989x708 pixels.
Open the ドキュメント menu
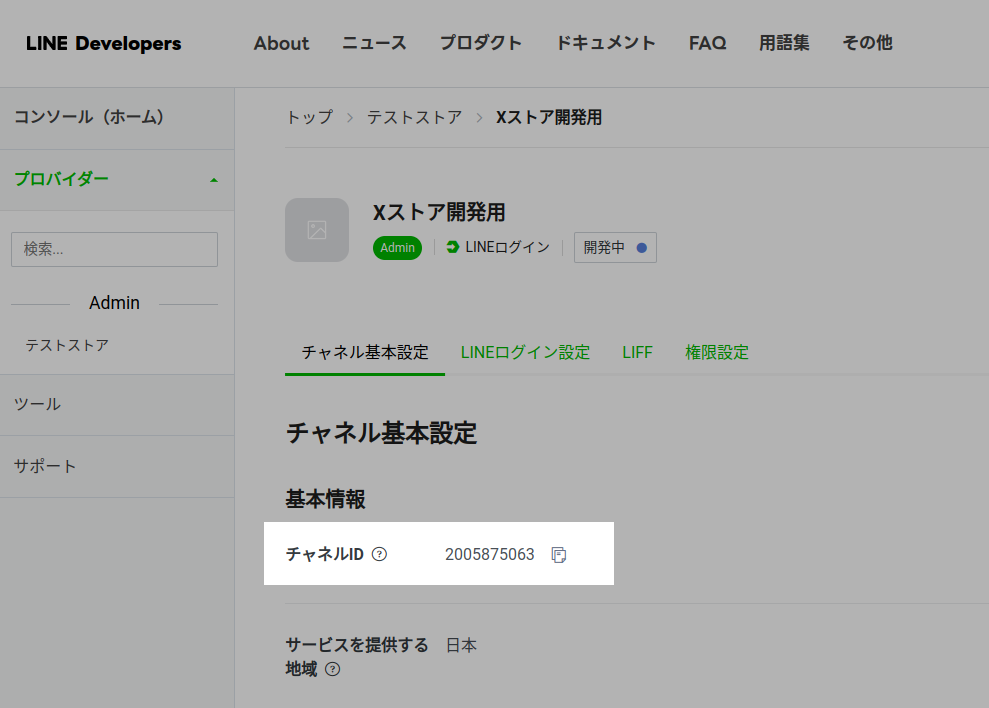[606, 43]
